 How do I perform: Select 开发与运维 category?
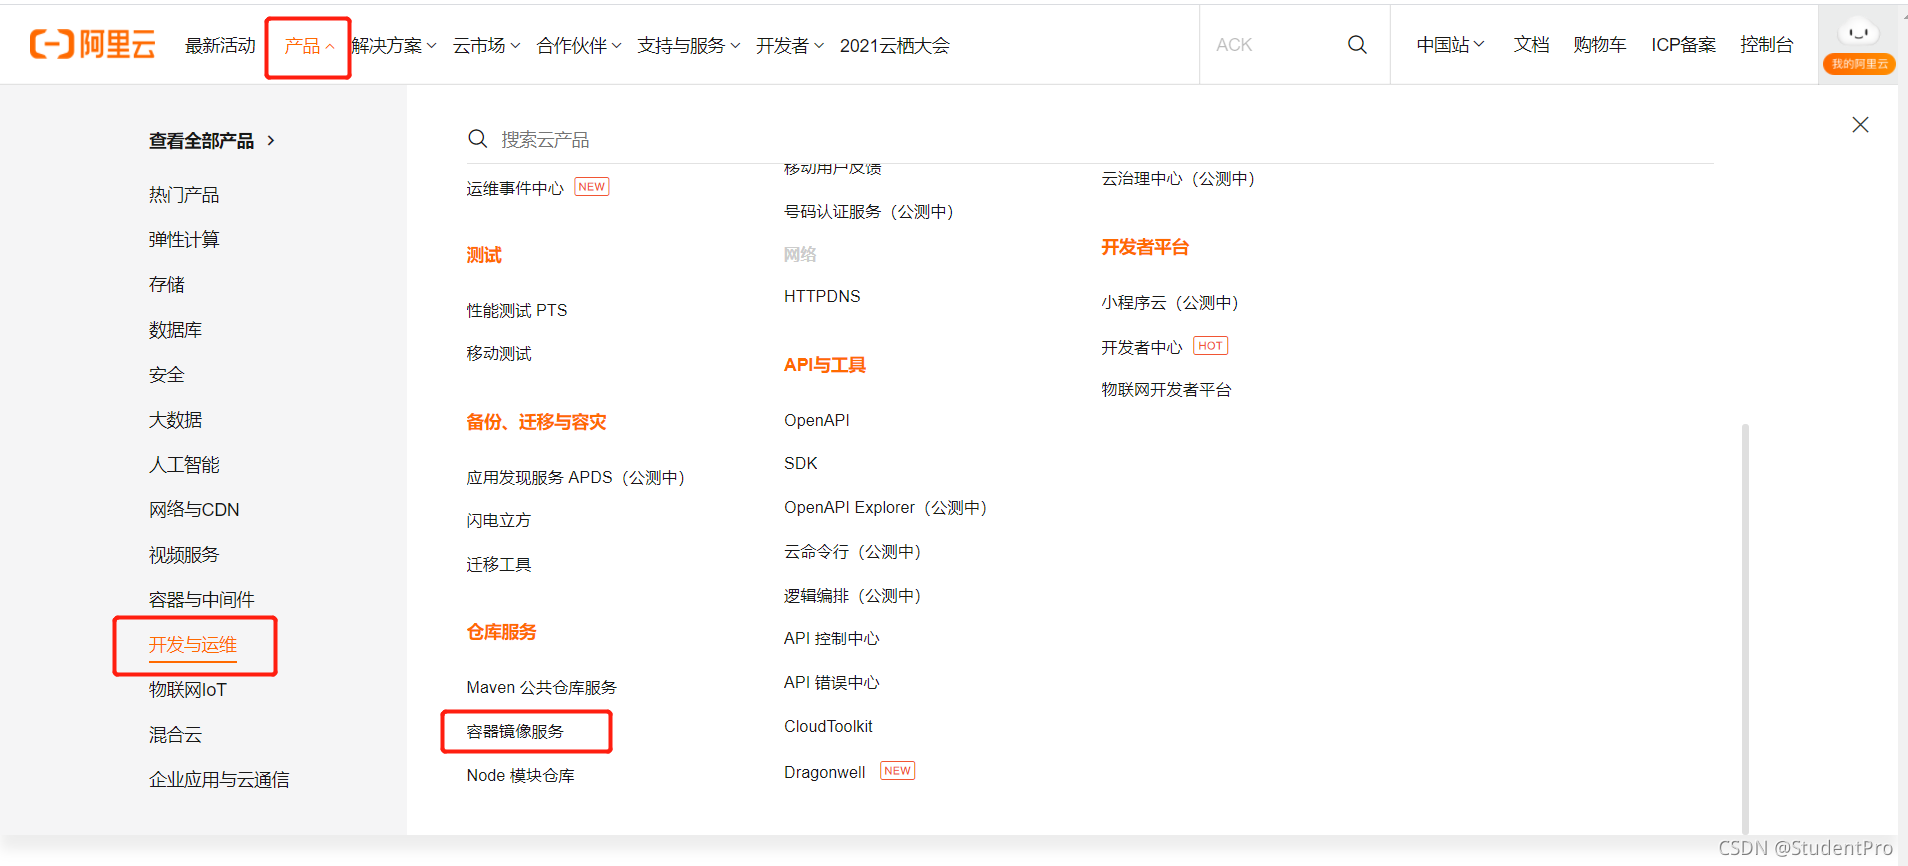pos(193,645)
